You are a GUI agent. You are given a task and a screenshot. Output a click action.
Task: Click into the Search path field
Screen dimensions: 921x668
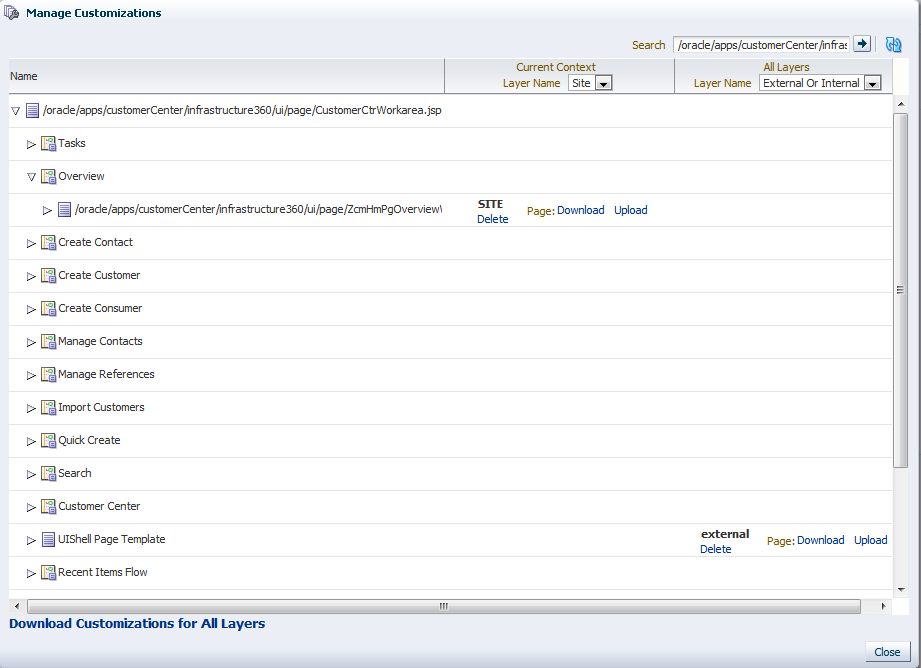point(762,45)
